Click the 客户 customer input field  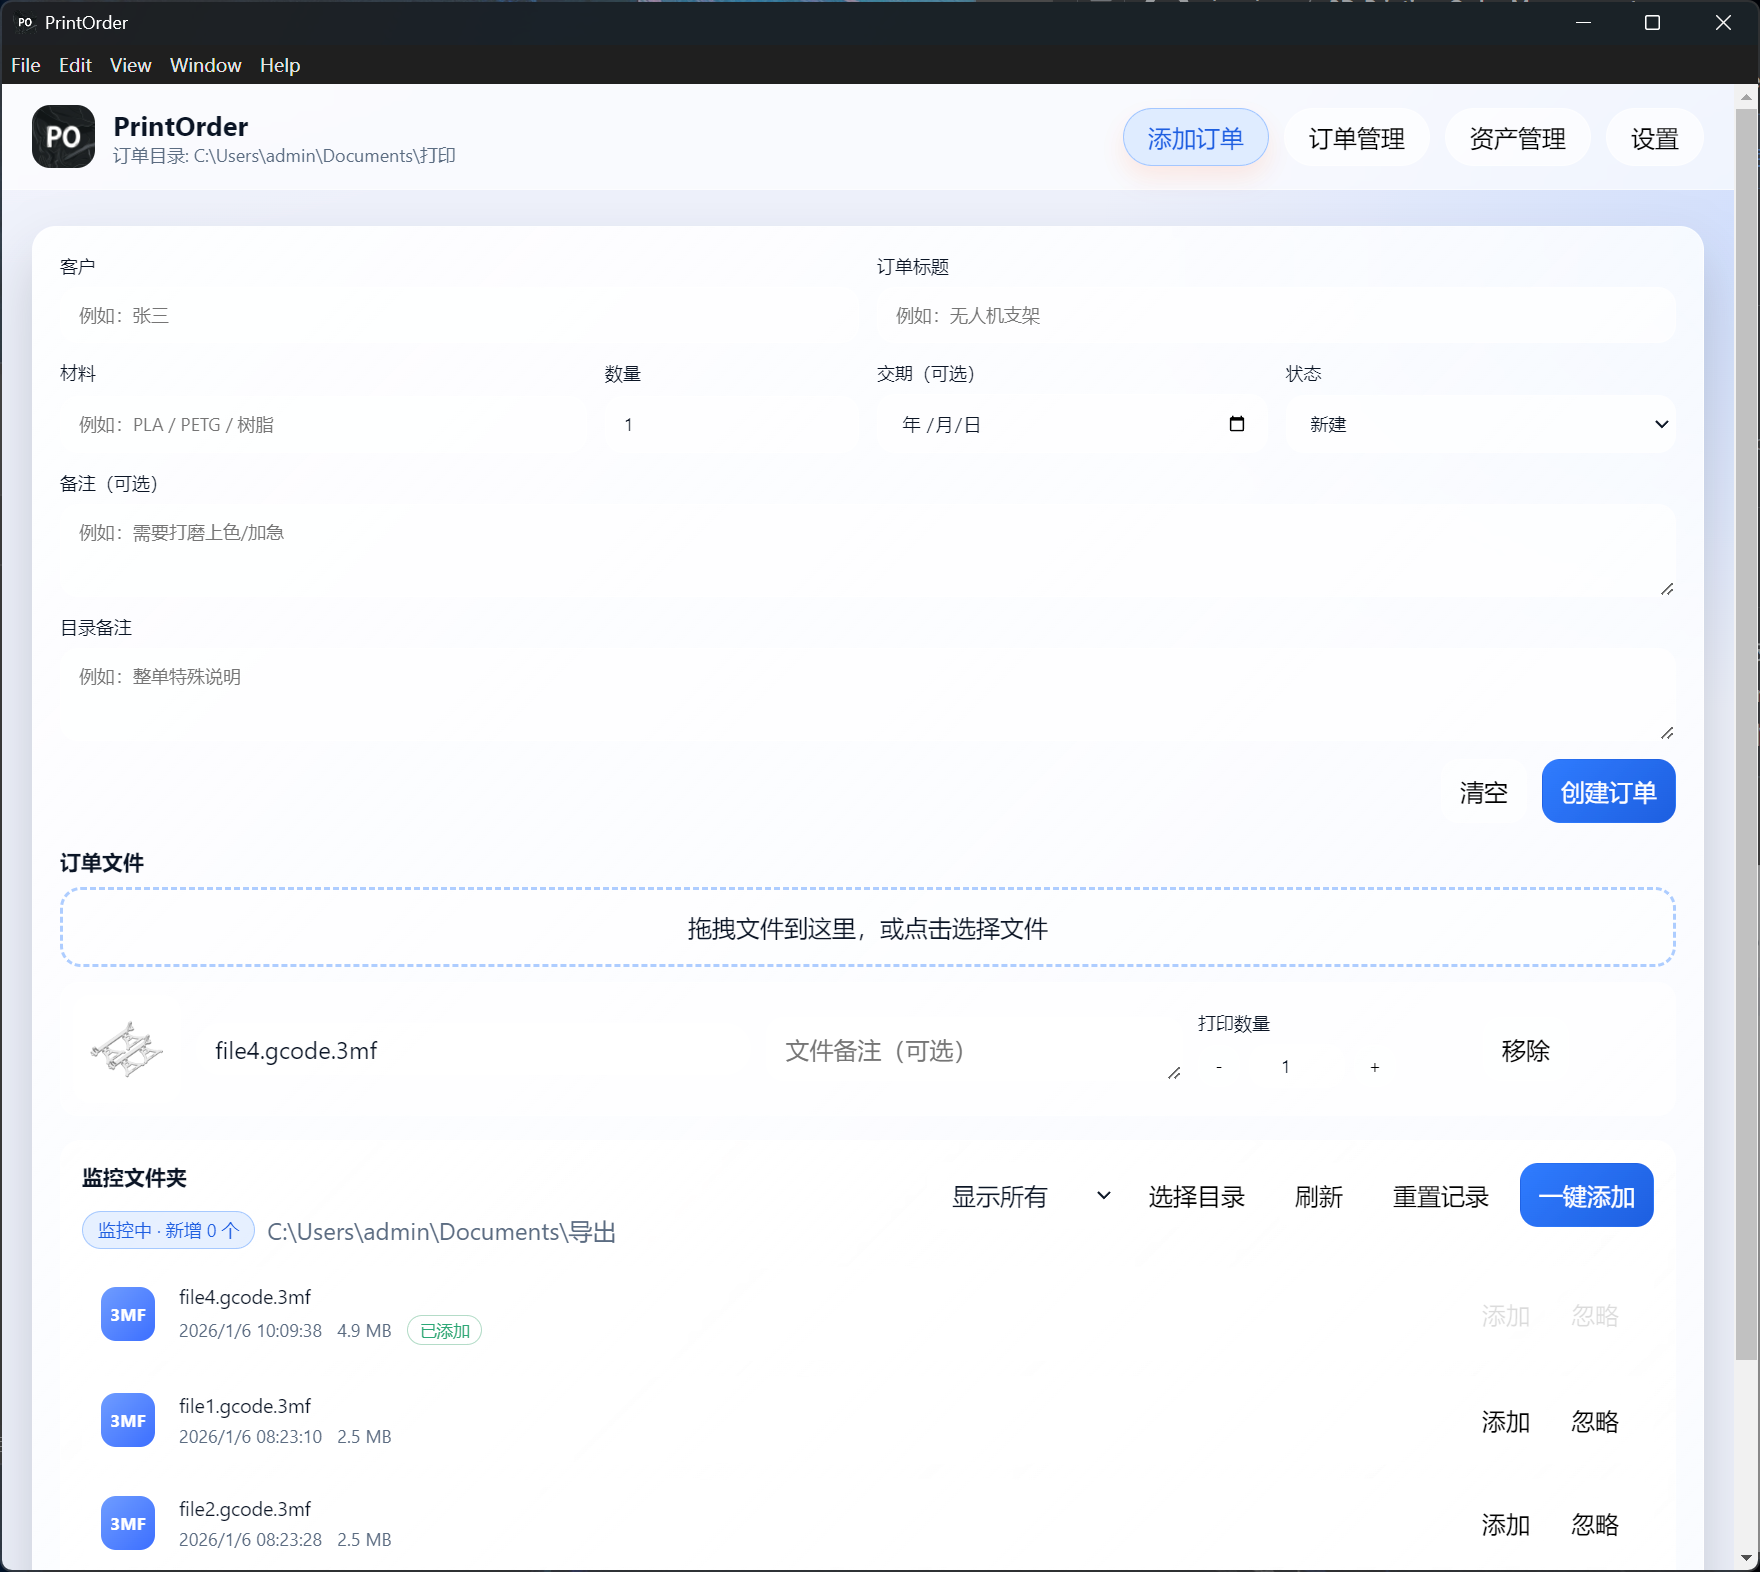click(458, 316)
